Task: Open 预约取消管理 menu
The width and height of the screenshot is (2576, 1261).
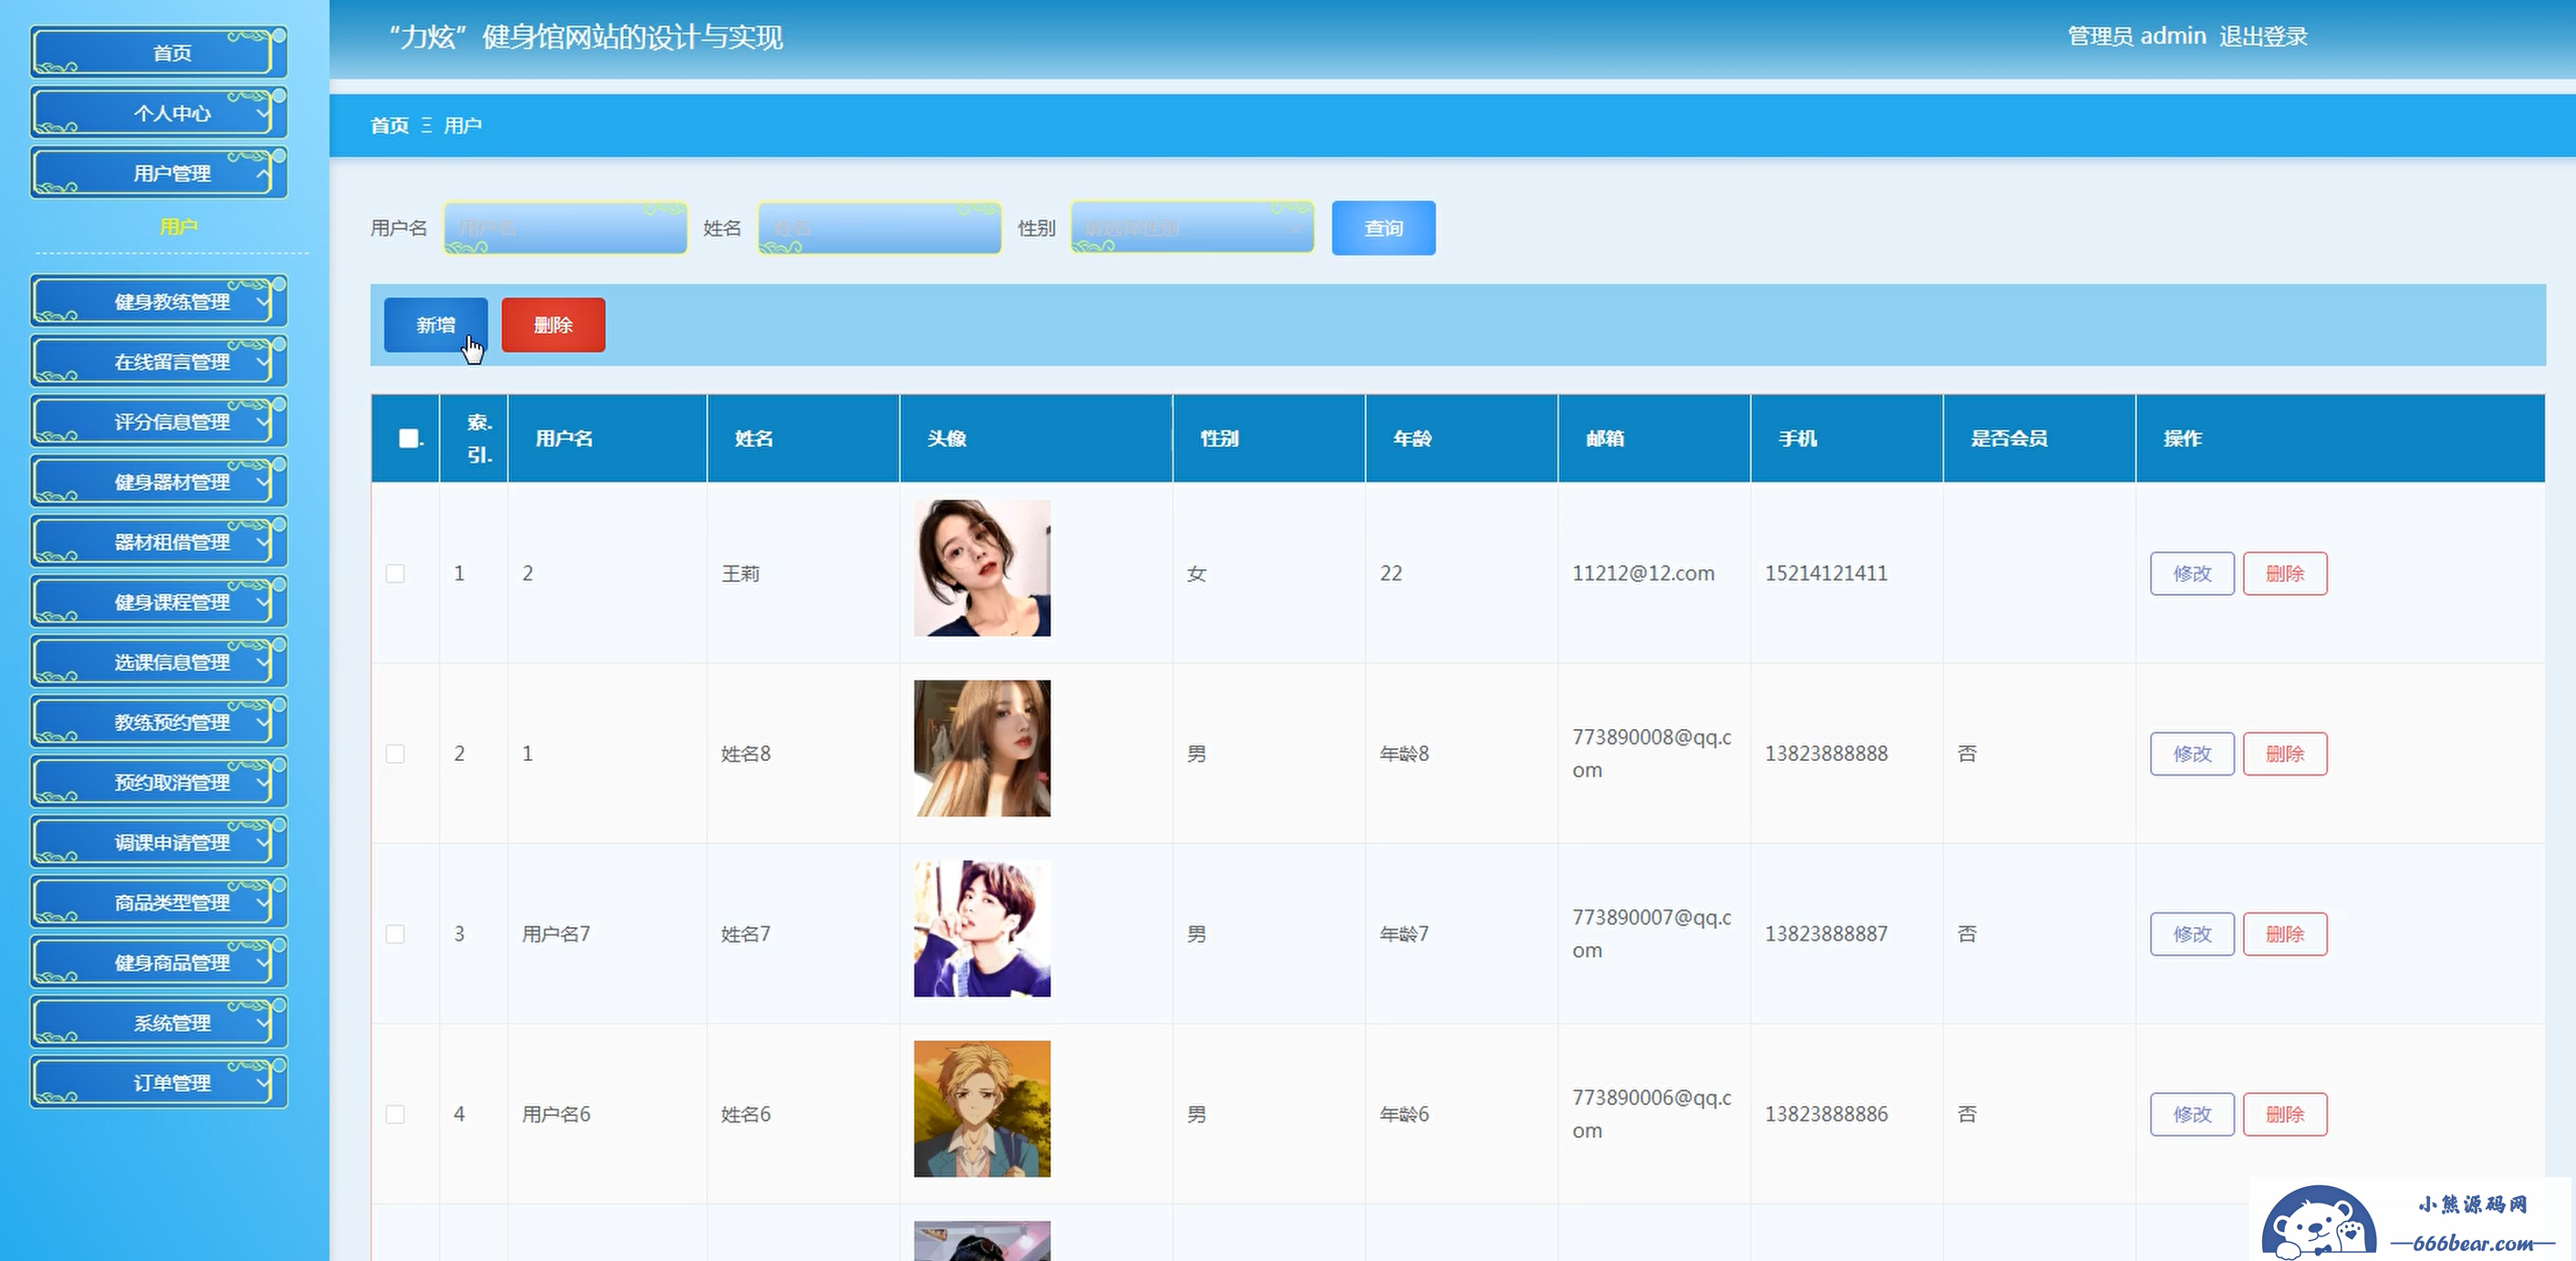Action: pos(159,781)
